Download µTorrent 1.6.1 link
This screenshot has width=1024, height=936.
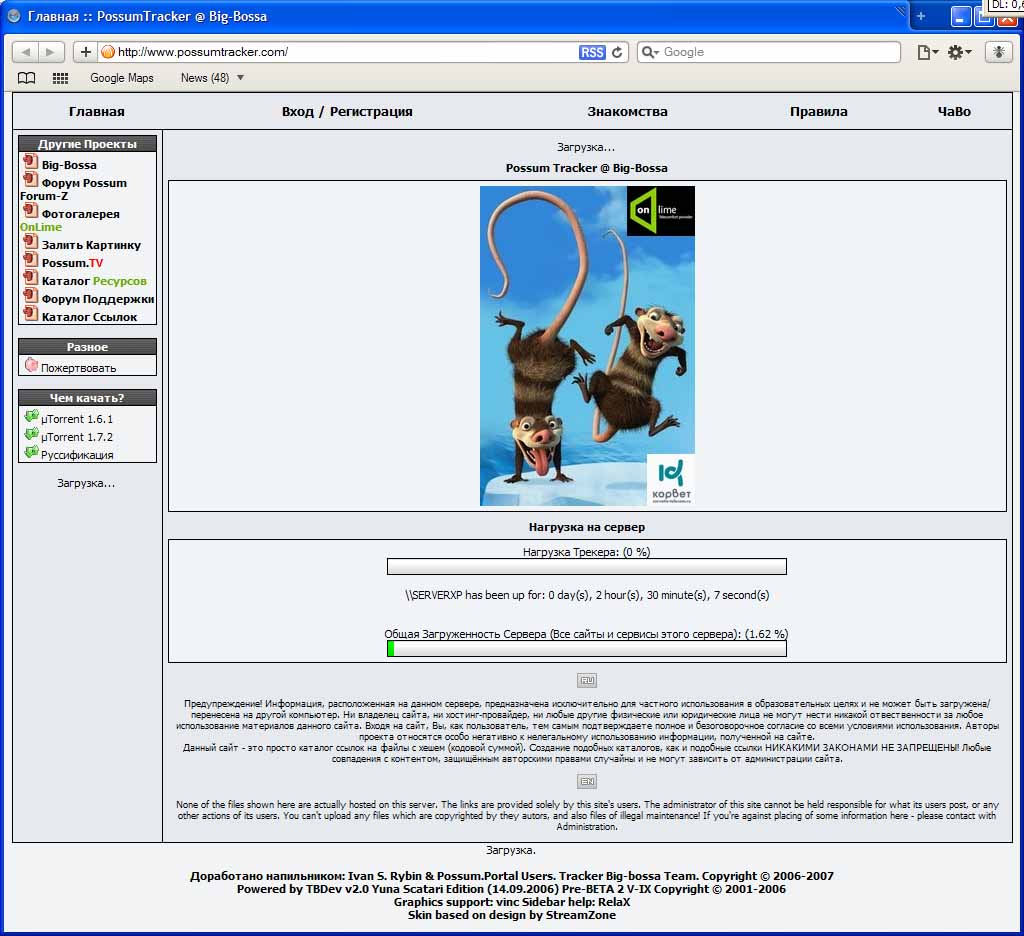coord(76,419)
